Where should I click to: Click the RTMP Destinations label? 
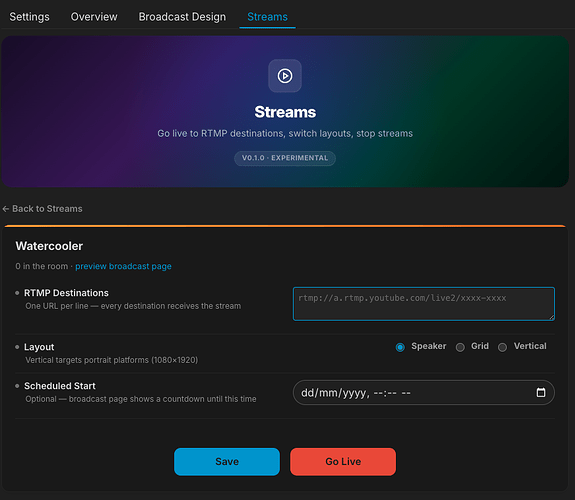66,293
